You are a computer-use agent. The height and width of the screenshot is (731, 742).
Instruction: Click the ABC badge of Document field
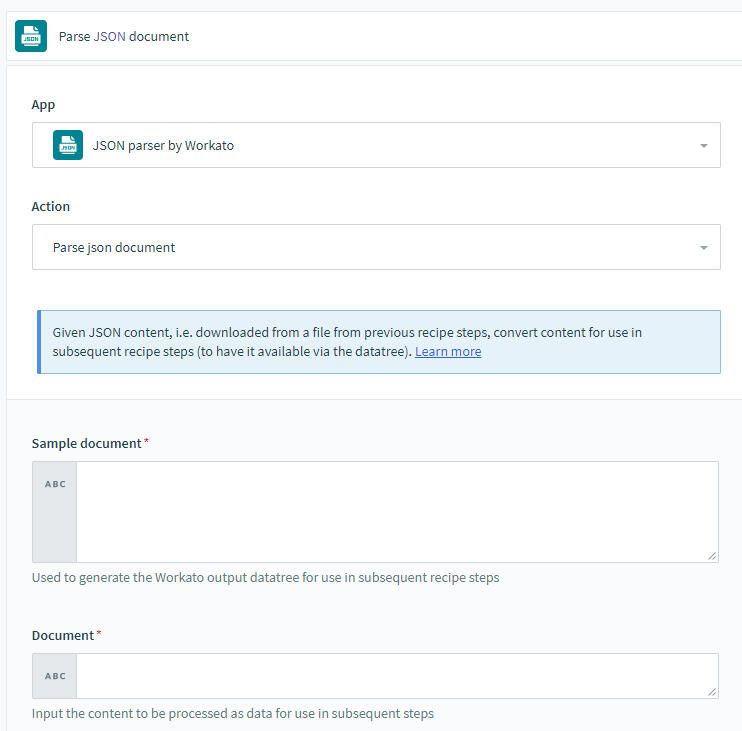(55, 676)
